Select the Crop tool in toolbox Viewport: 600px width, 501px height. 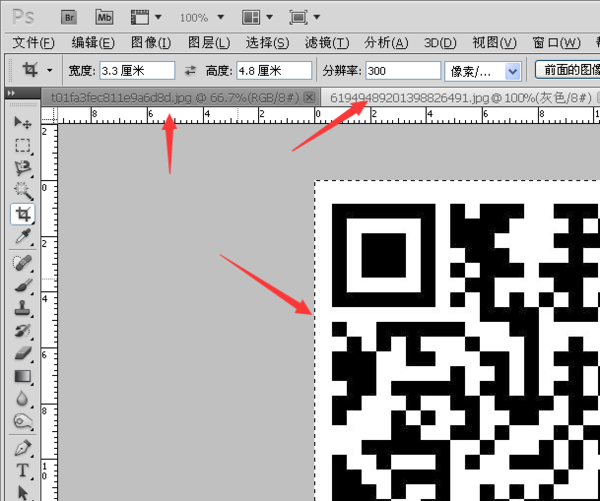(23, 214)
